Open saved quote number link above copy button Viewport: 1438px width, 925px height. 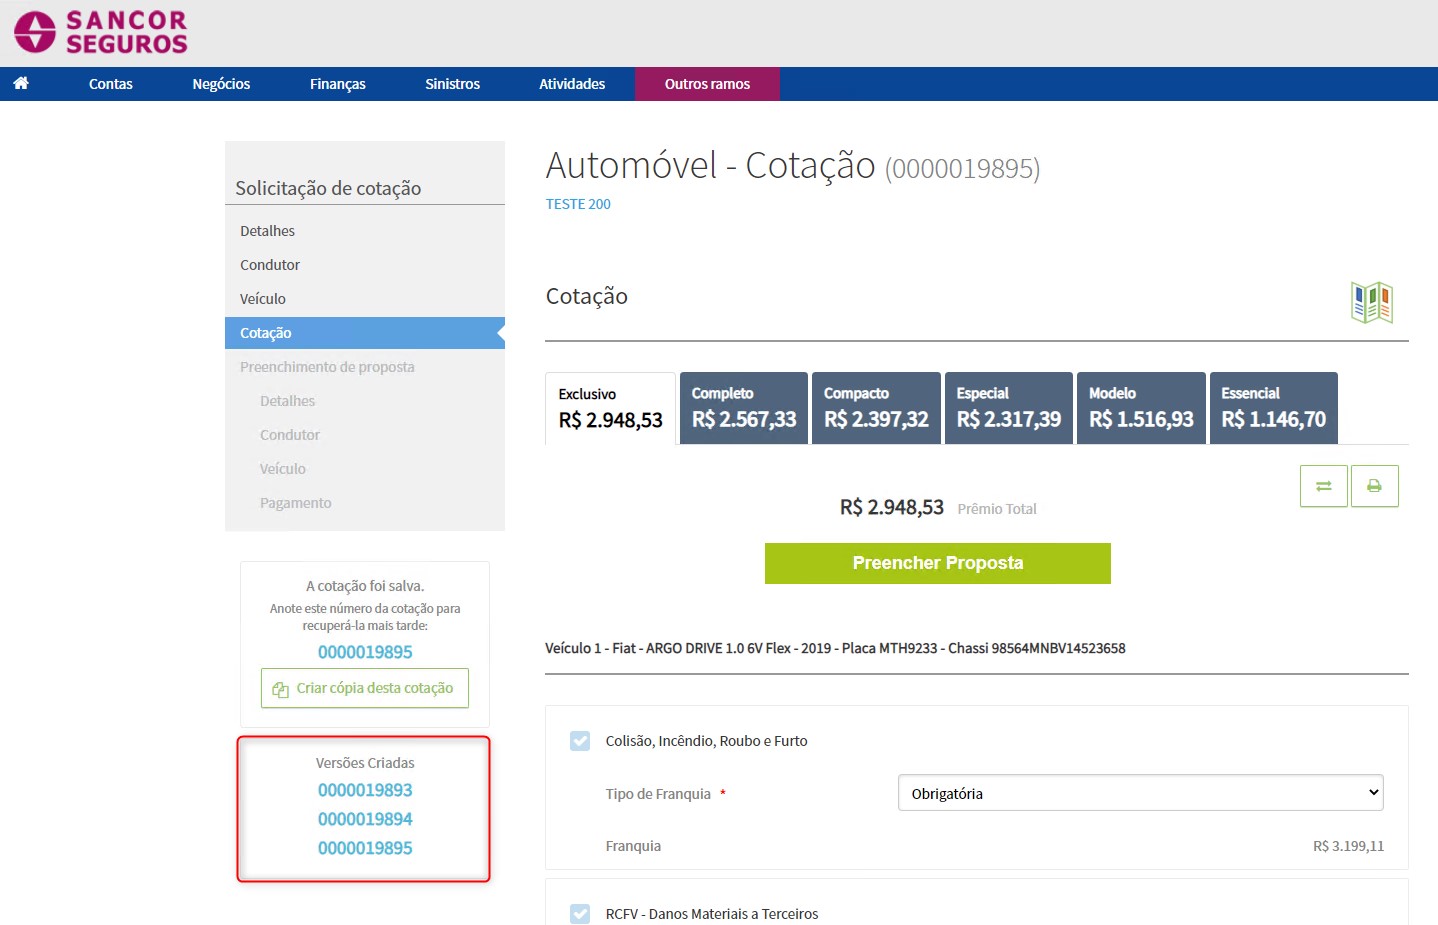click(365, 652)
